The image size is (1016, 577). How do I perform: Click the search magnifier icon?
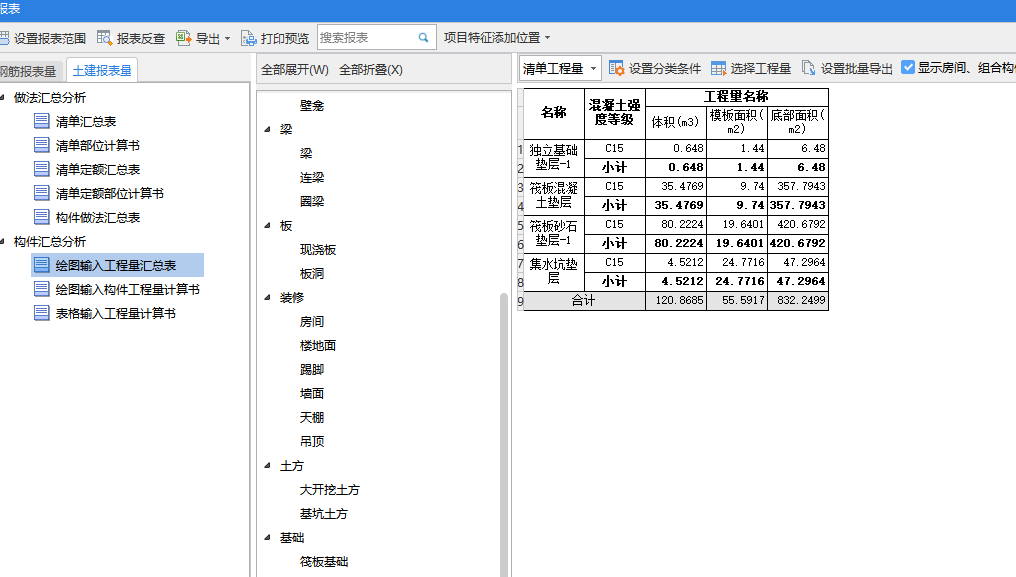coord(423,38)
